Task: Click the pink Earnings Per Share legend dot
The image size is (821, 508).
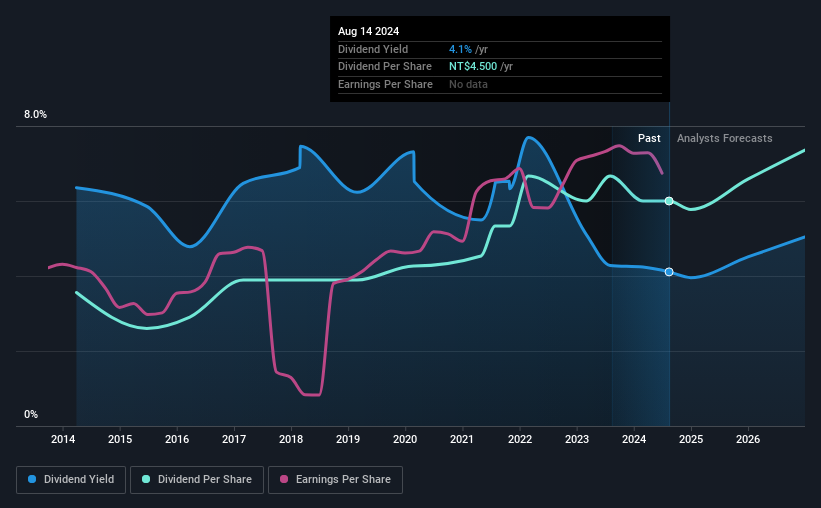Action: tap(284, 479)
